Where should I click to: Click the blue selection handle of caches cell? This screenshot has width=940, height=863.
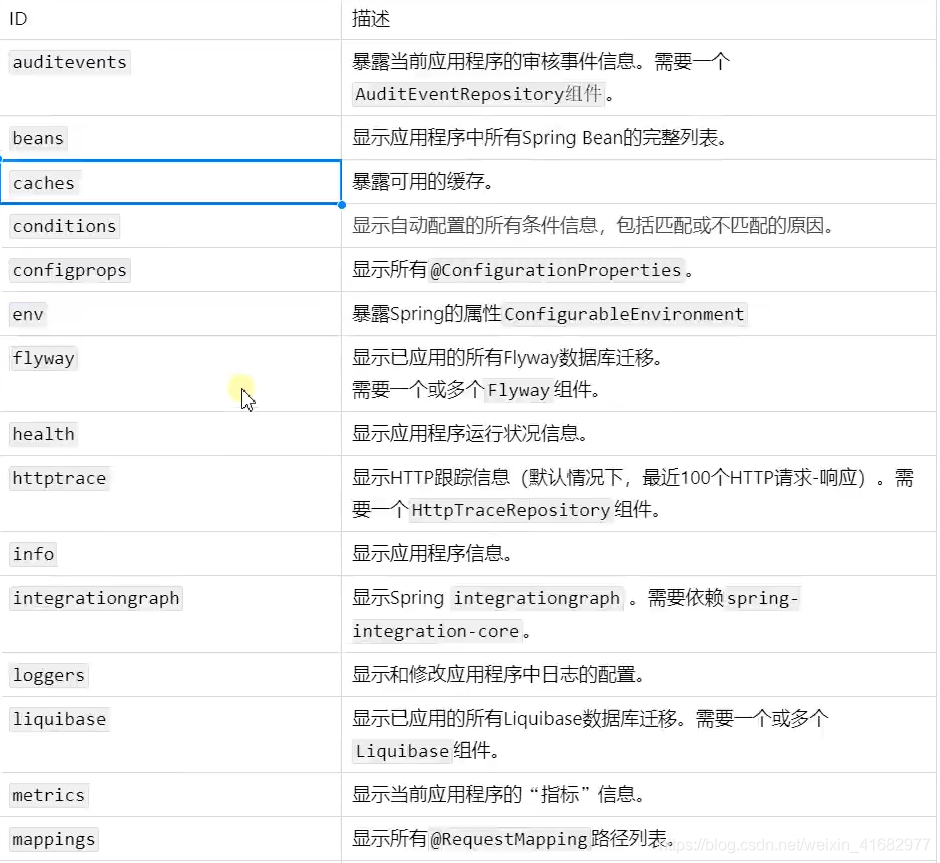[x=342, y=205]
